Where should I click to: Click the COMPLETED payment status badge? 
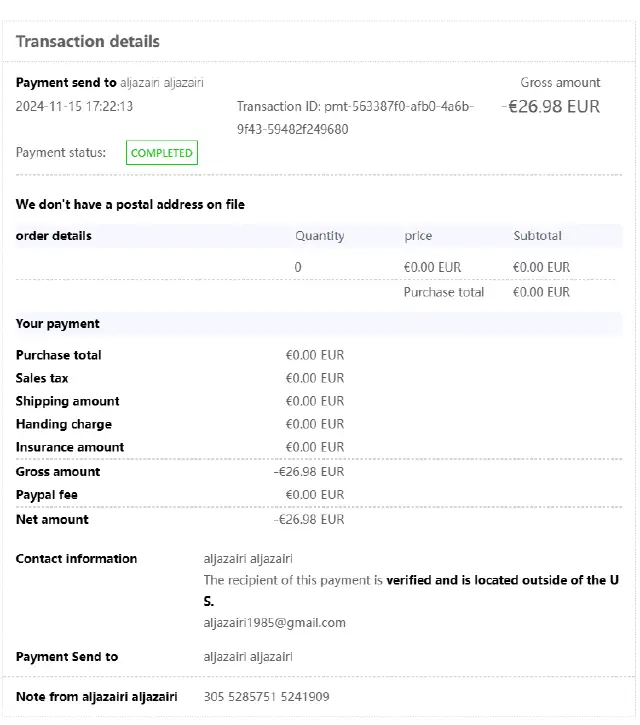coord(161,153)
